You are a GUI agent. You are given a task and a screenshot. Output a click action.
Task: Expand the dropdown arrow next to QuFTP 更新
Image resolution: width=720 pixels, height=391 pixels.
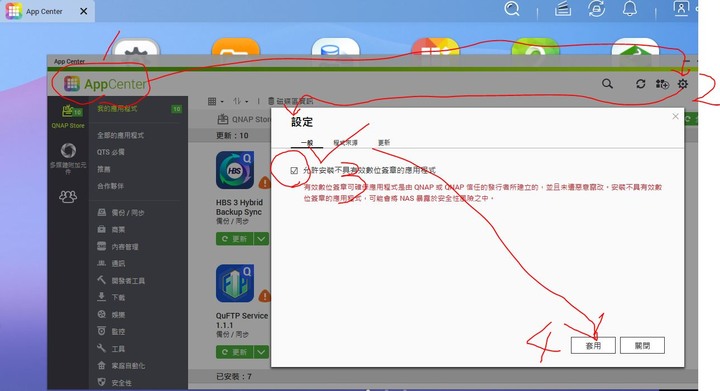261,352
